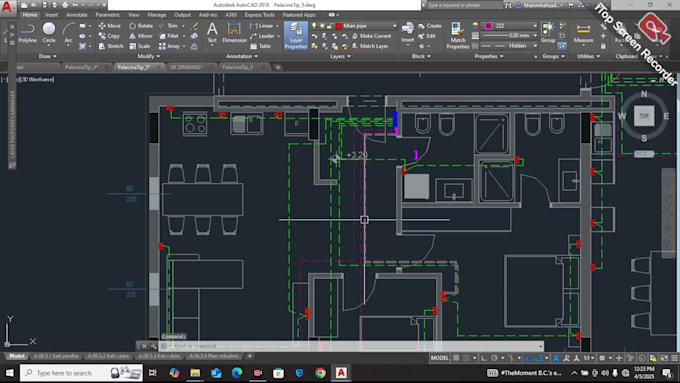Click Edit block button

427,36
